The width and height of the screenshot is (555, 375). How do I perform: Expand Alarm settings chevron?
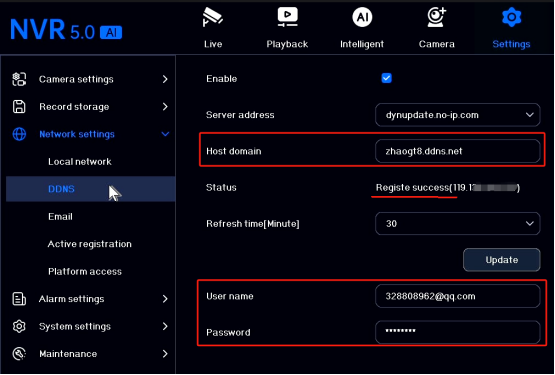(165, 299)
